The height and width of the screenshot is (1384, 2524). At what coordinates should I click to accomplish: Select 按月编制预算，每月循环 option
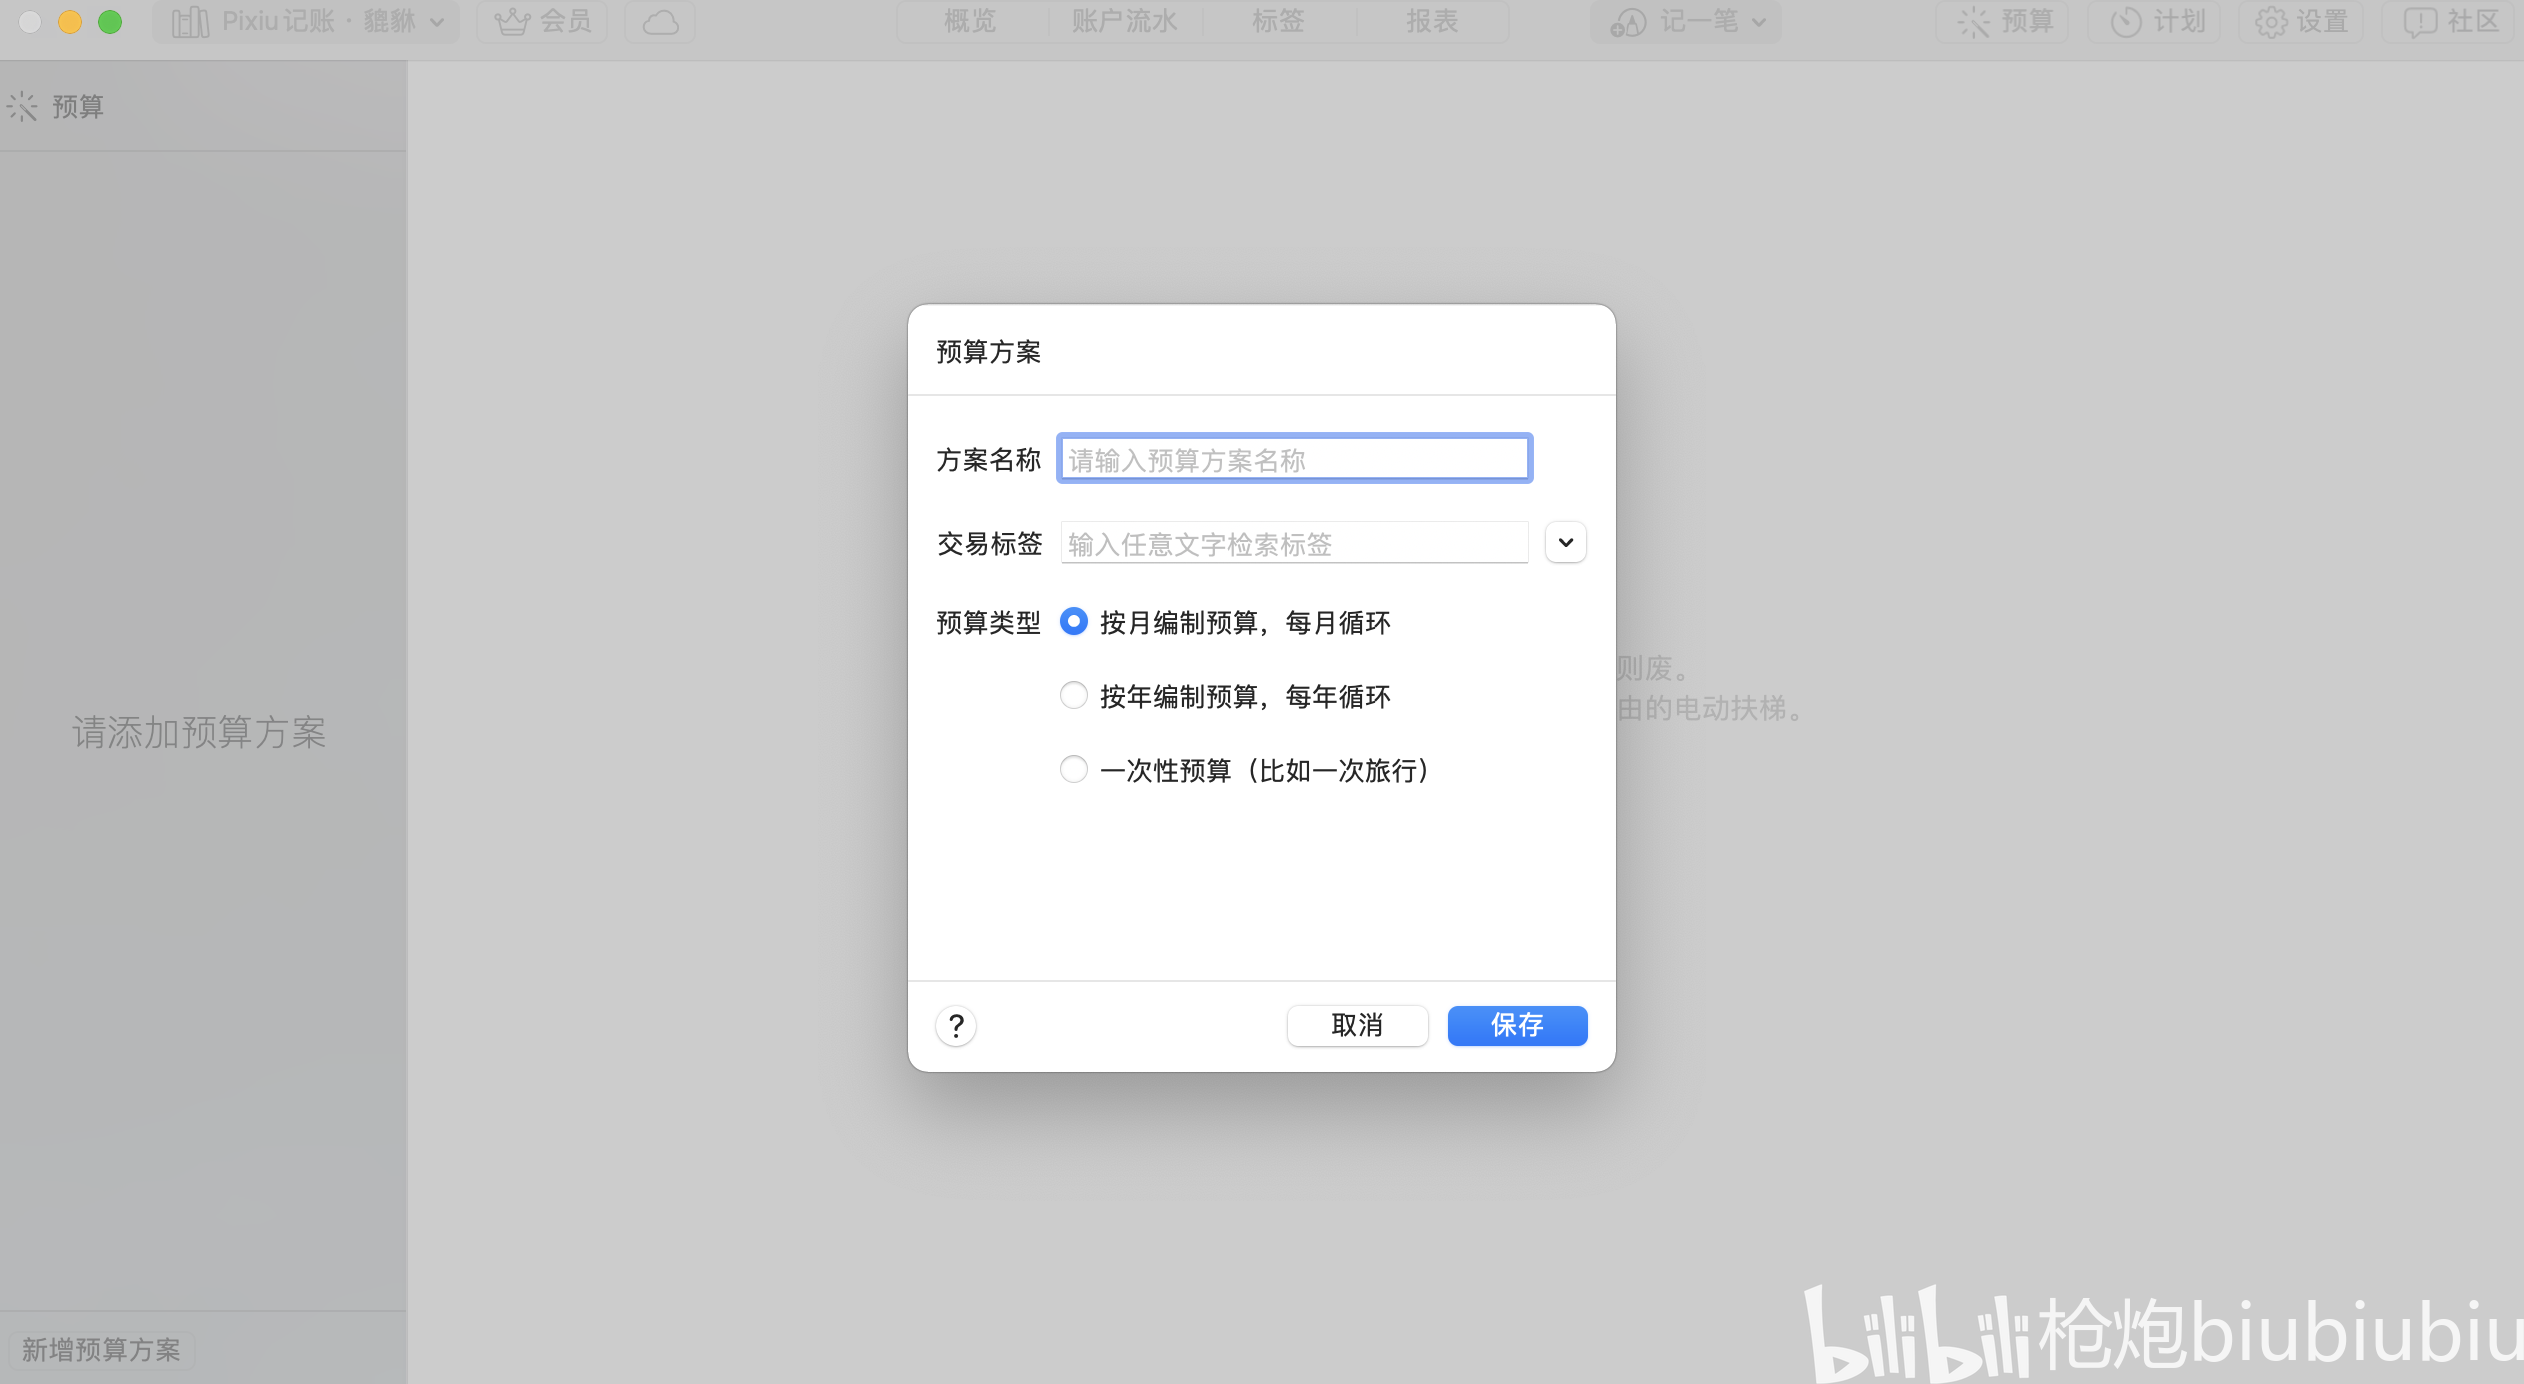[1072, 622]
